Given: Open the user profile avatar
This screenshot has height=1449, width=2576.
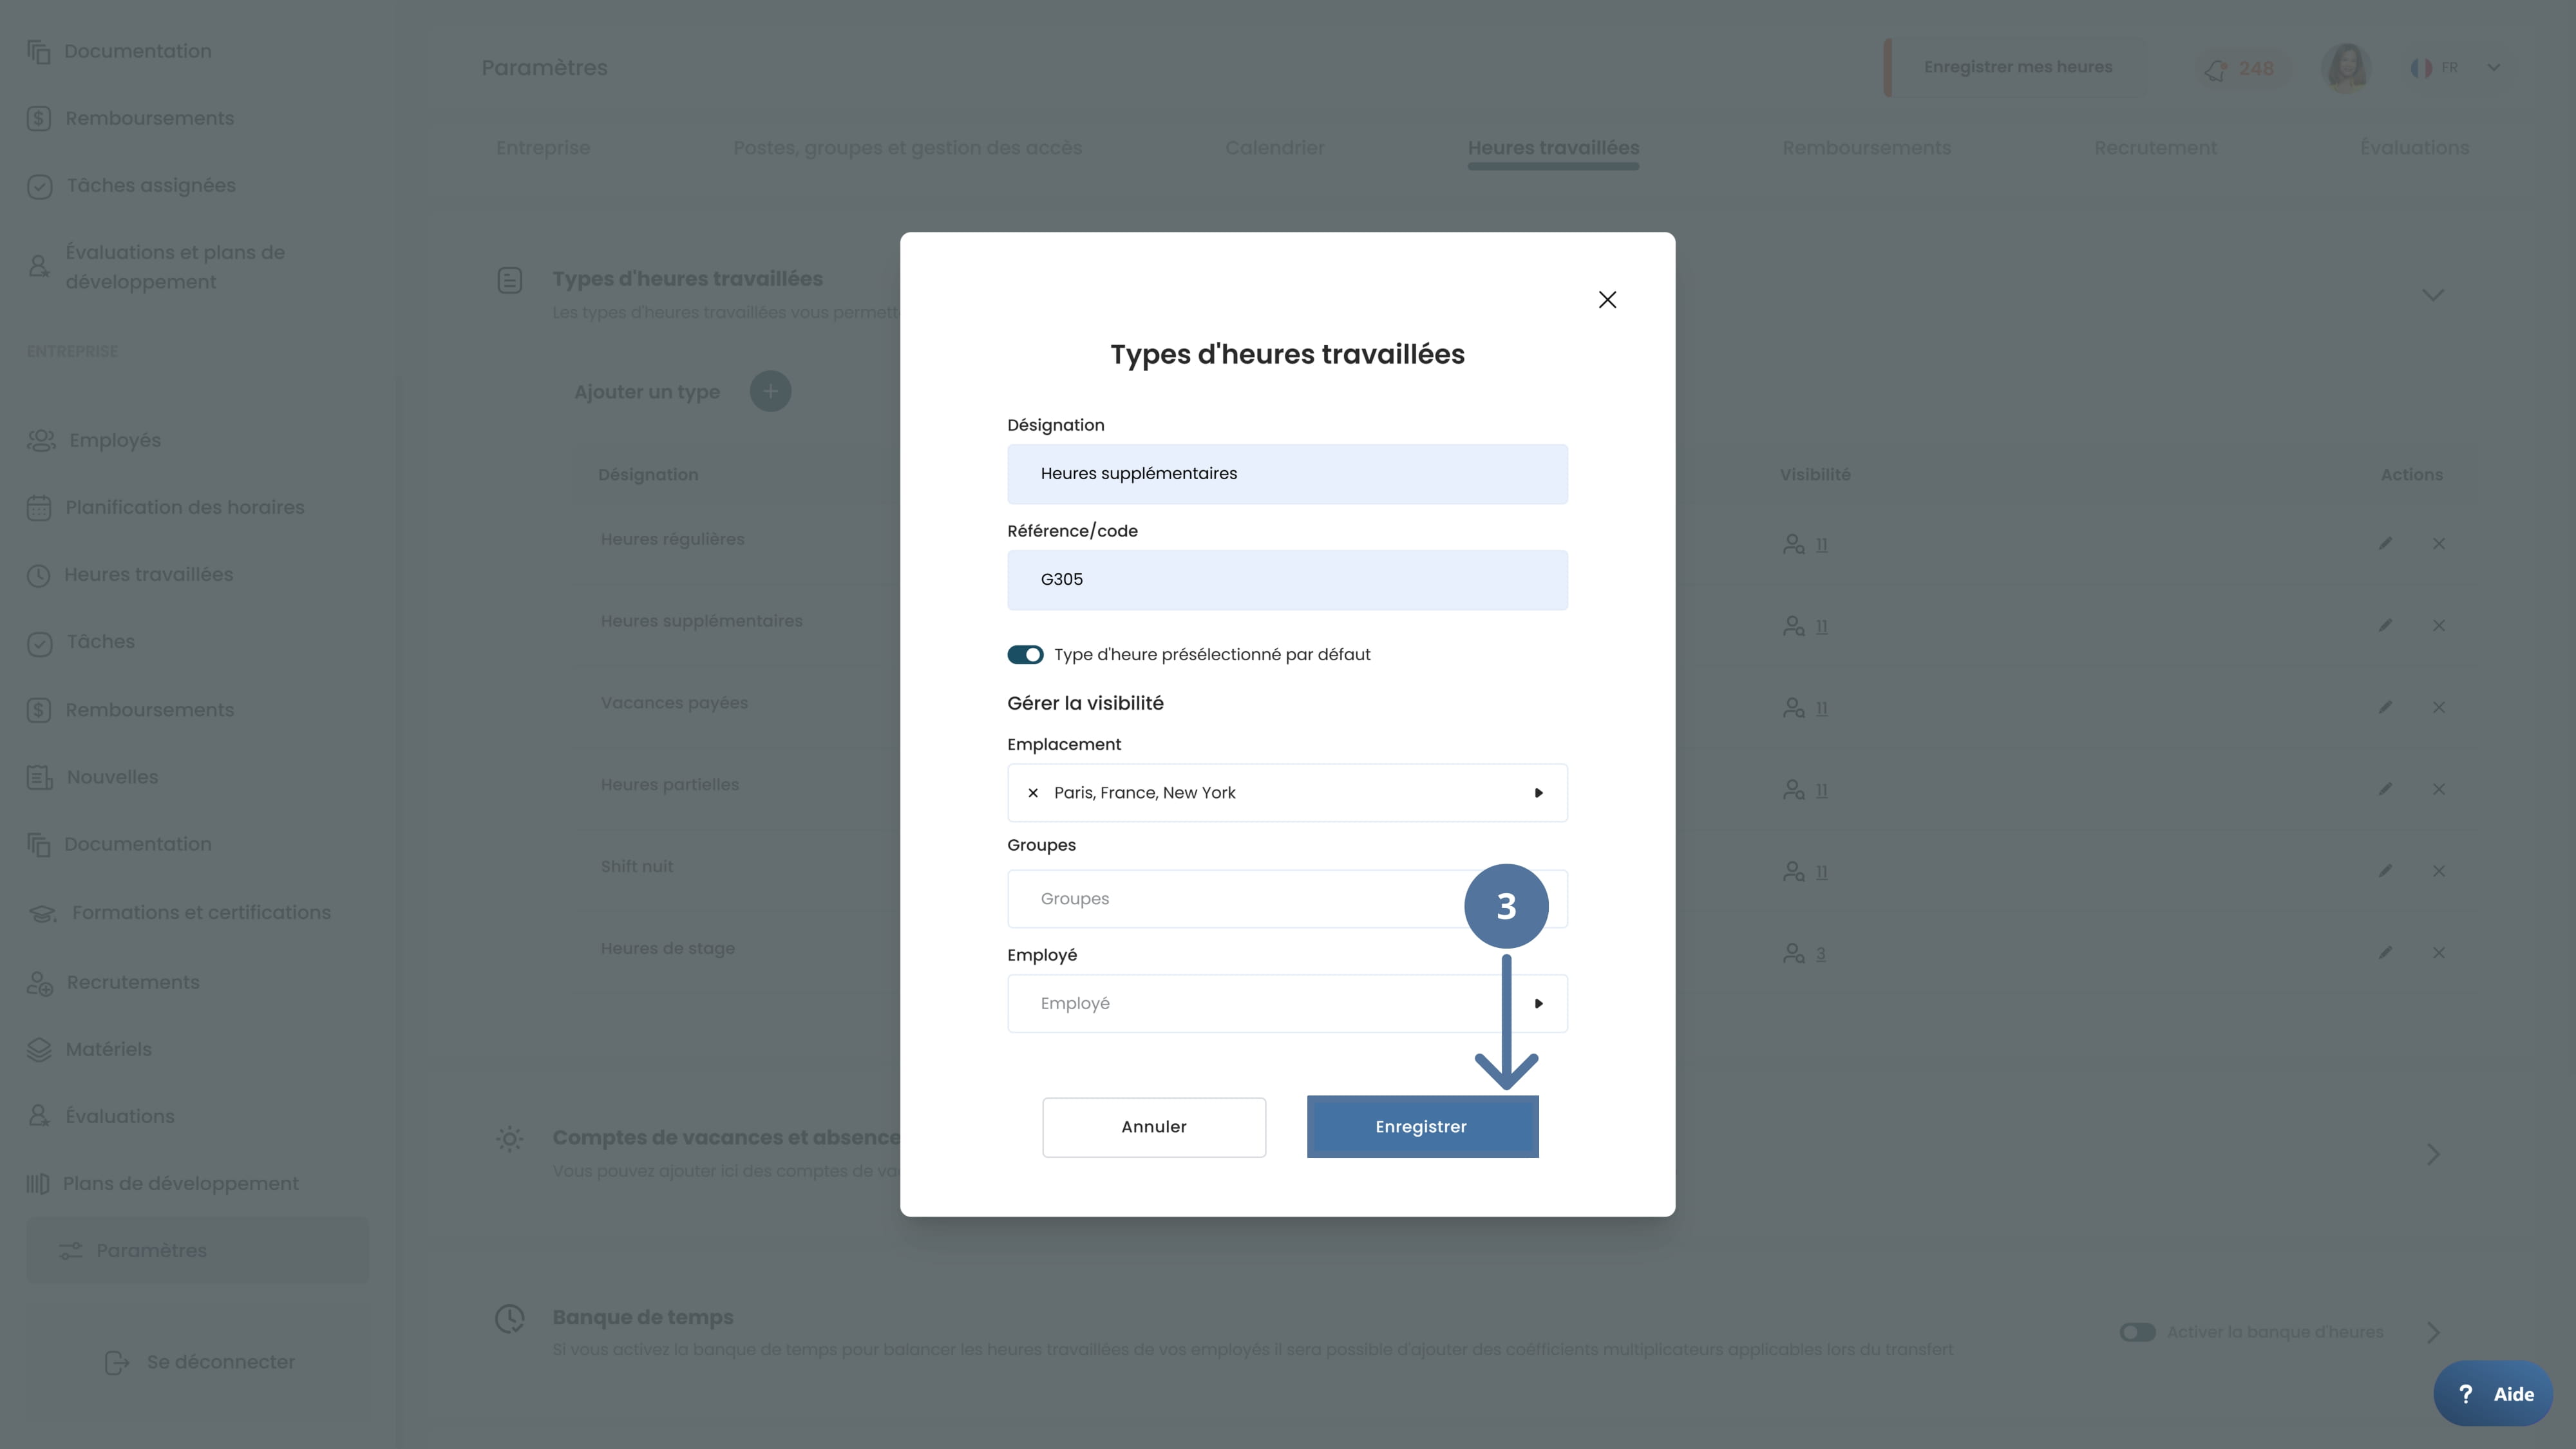Looking at the screenshot, I should (2346, 68).
